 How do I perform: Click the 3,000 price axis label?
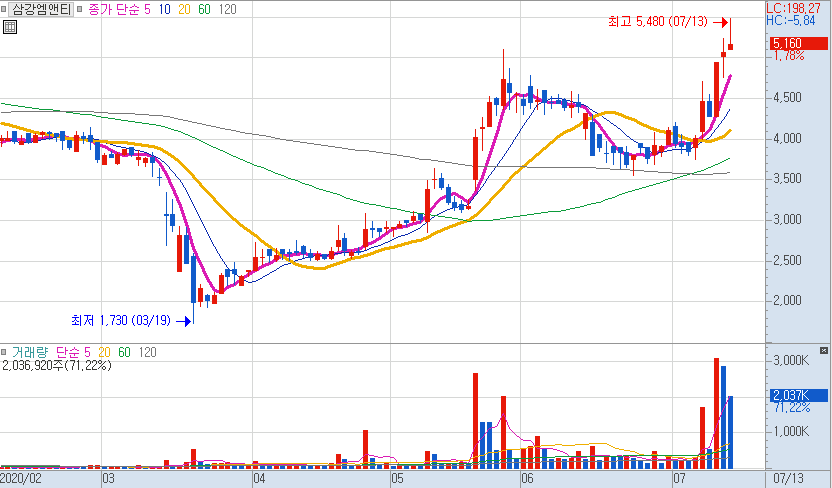point(787,220)
